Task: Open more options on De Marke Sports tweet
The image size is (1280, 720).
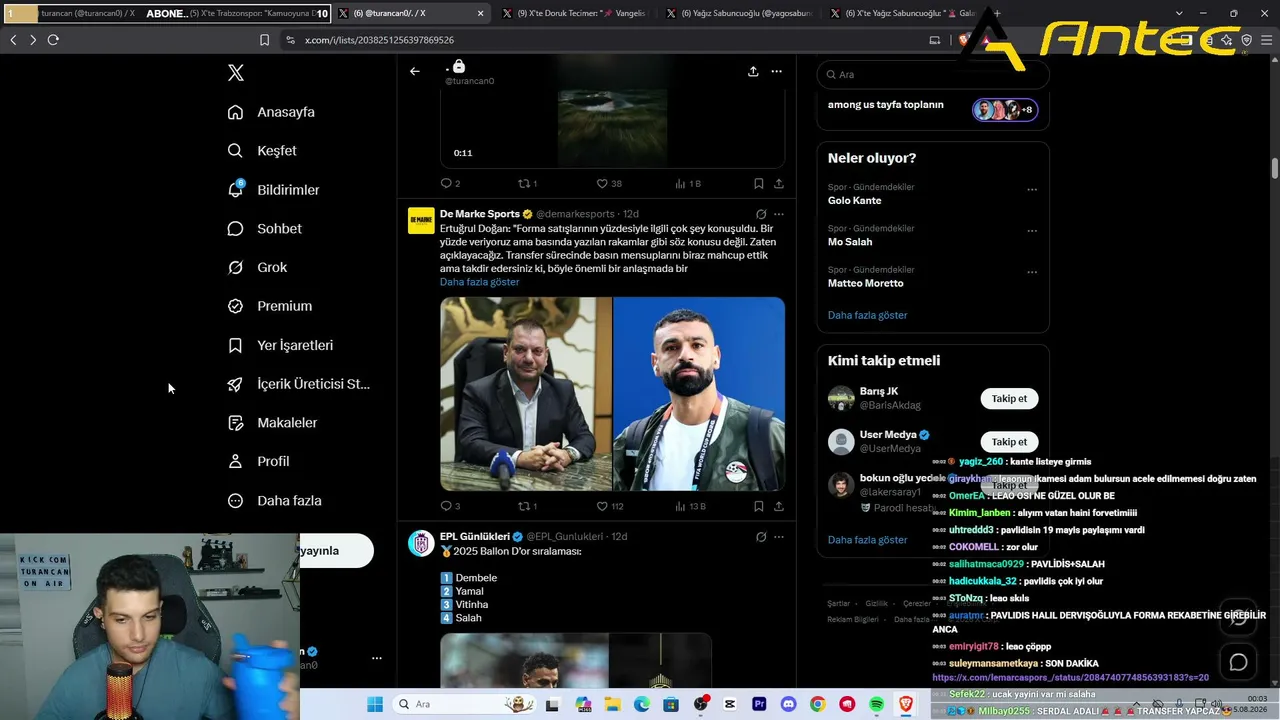Action: [779, 214]
